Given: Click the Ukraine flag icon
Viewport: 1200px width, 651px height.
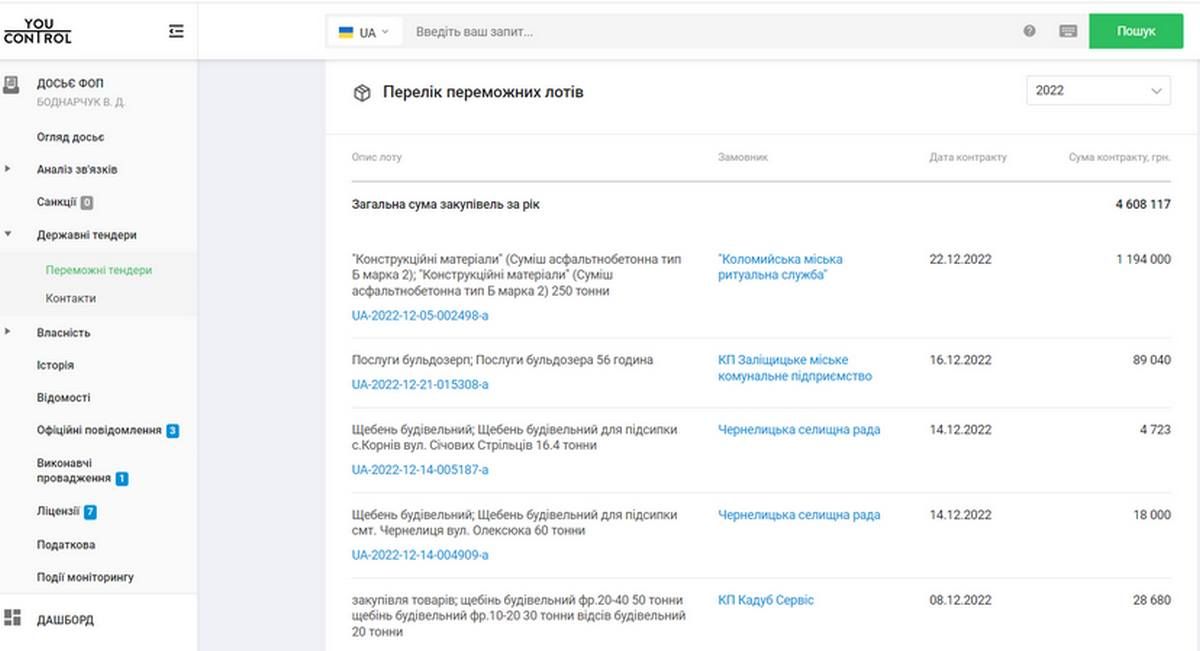Looking at the screenshot, I should coord(346,32).
